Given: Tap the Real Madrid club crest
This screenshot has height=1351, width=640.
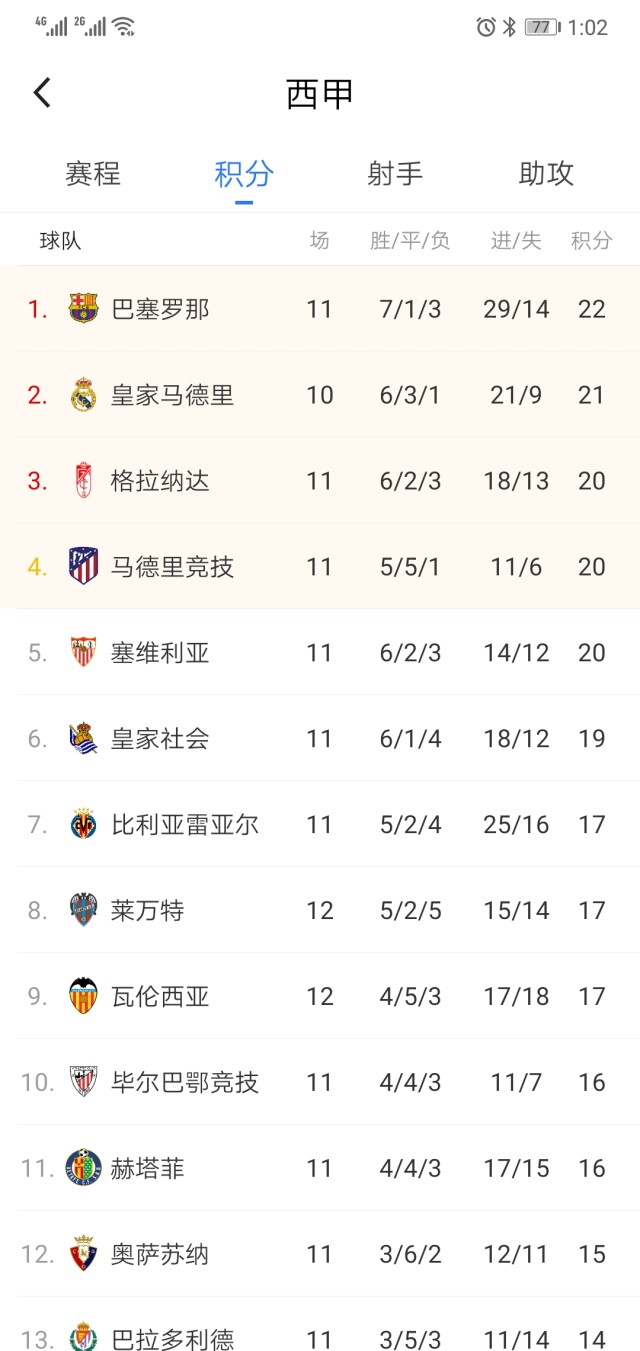Looking at the screenshot, I should (83, 395).
